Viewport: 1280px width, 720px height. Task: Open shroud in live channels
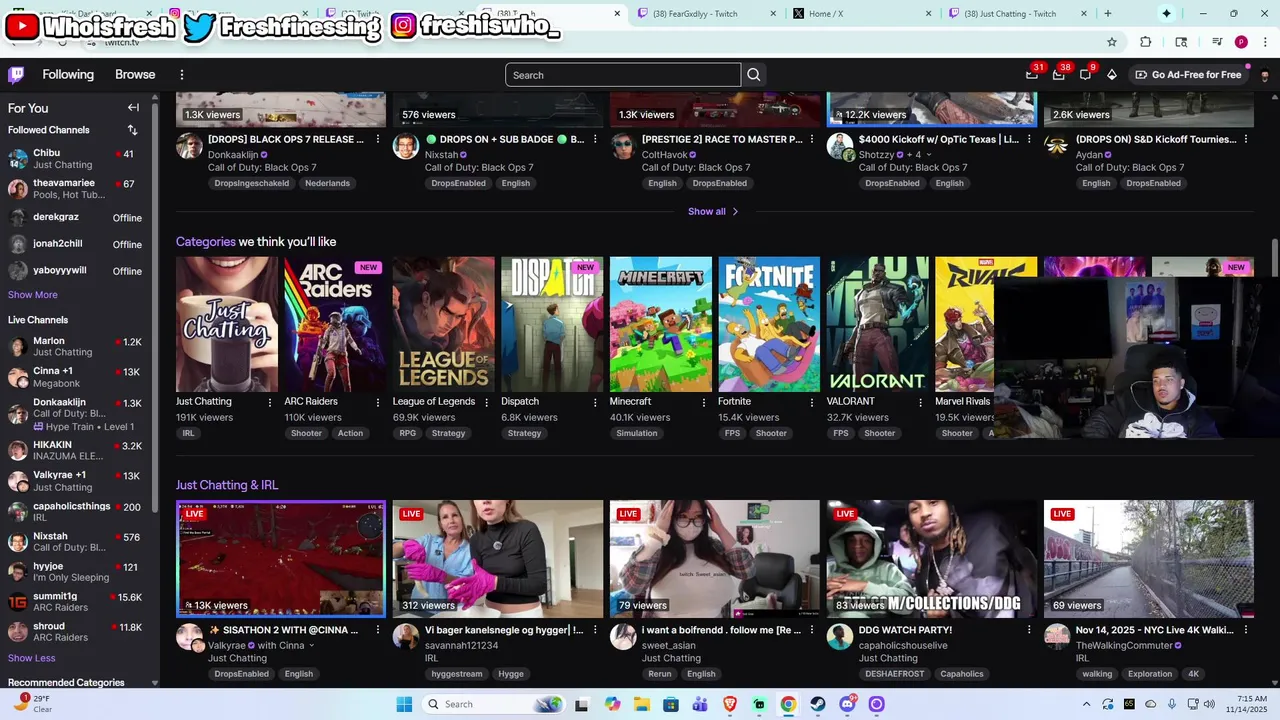80,631
